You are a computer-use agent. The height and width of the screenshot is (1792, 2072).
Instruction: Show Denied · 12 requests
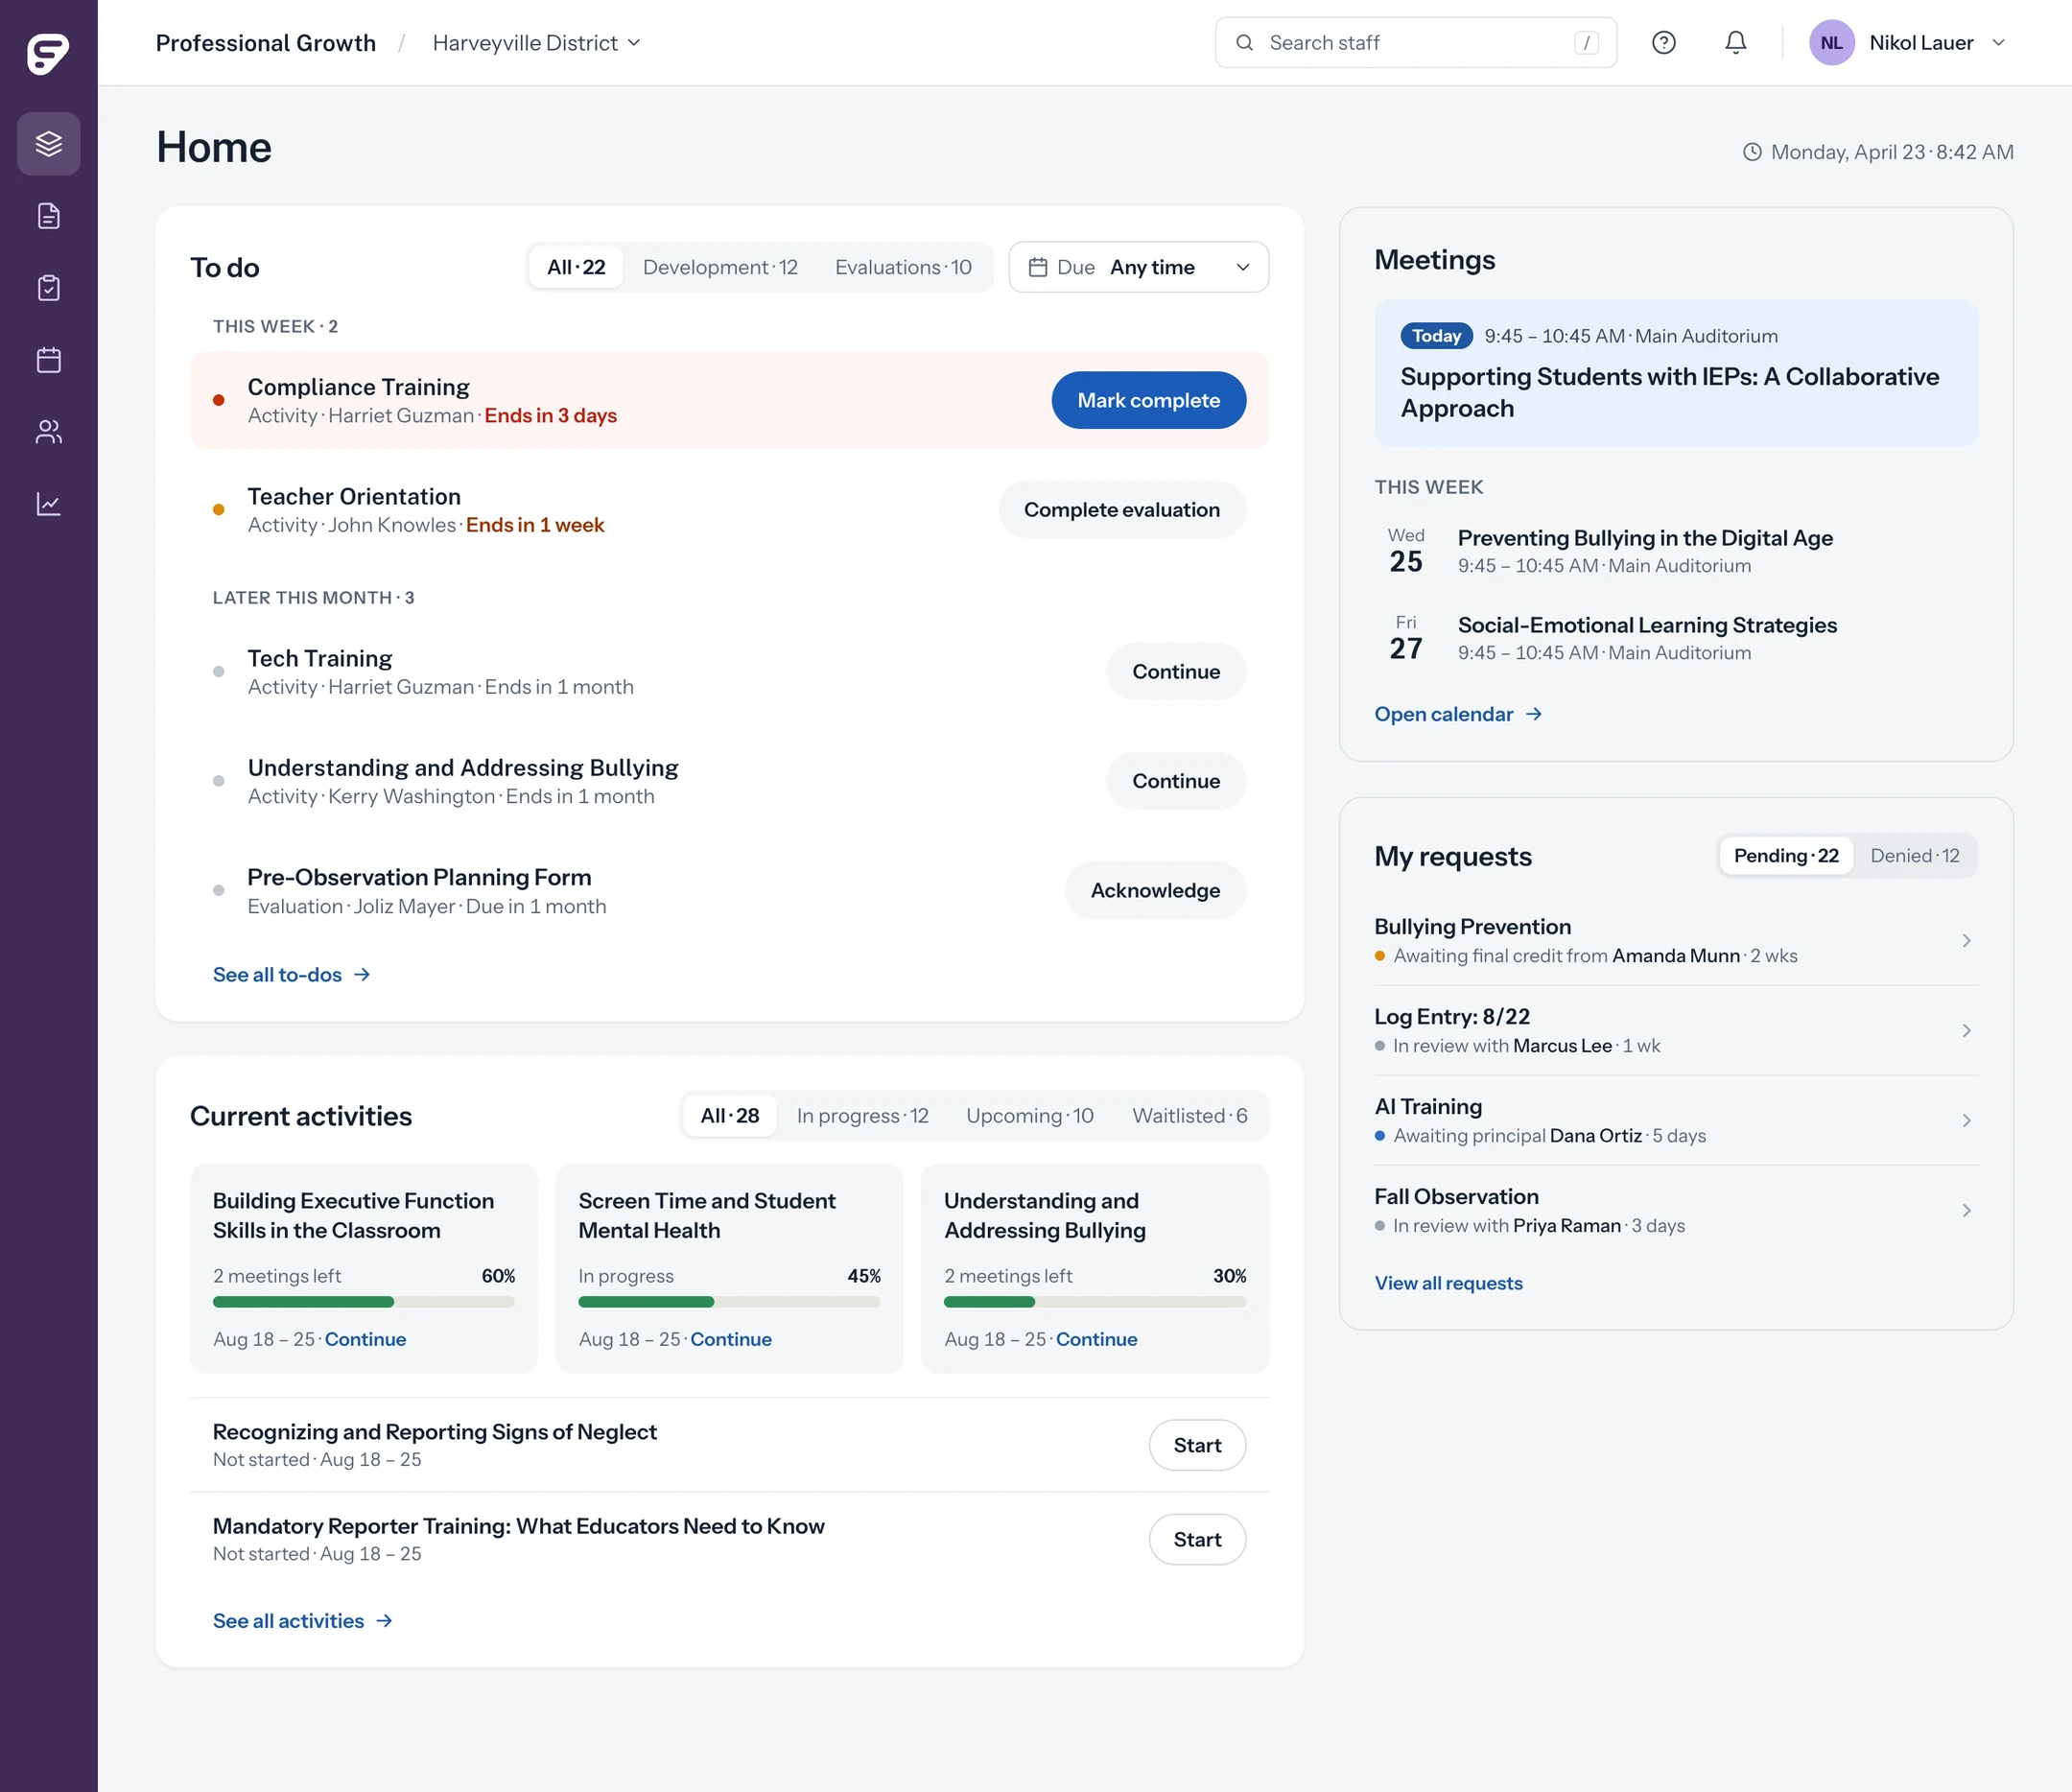pyautogui.click(x=1915, y=856)
